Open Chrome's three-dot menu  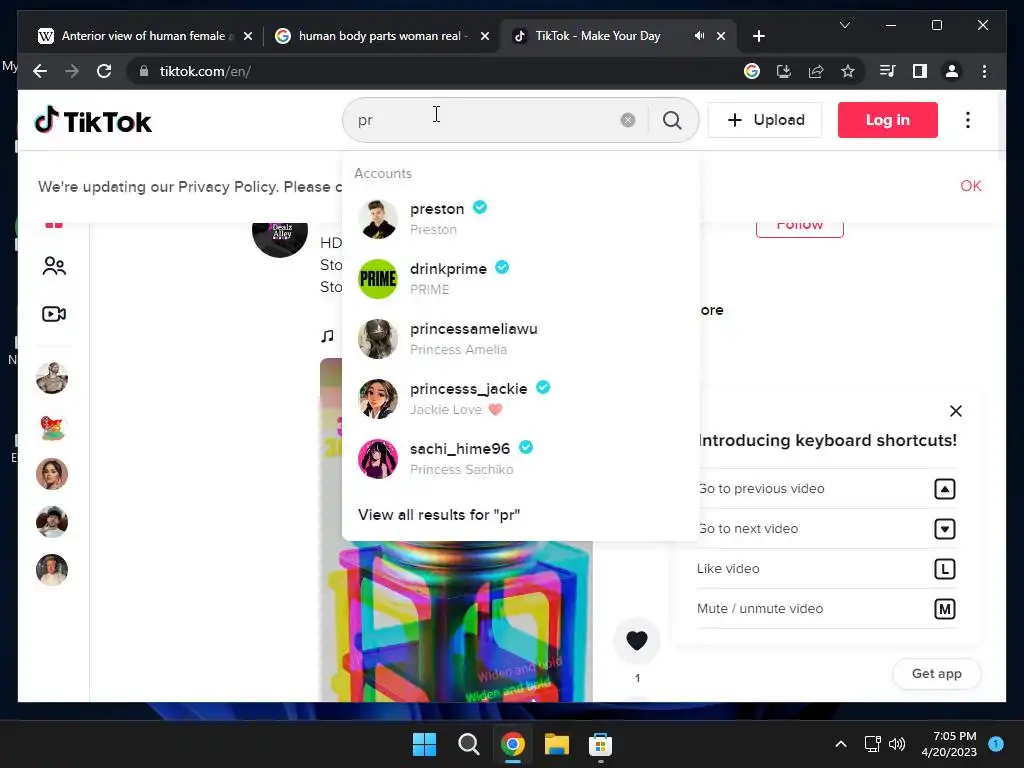[984, 71]
